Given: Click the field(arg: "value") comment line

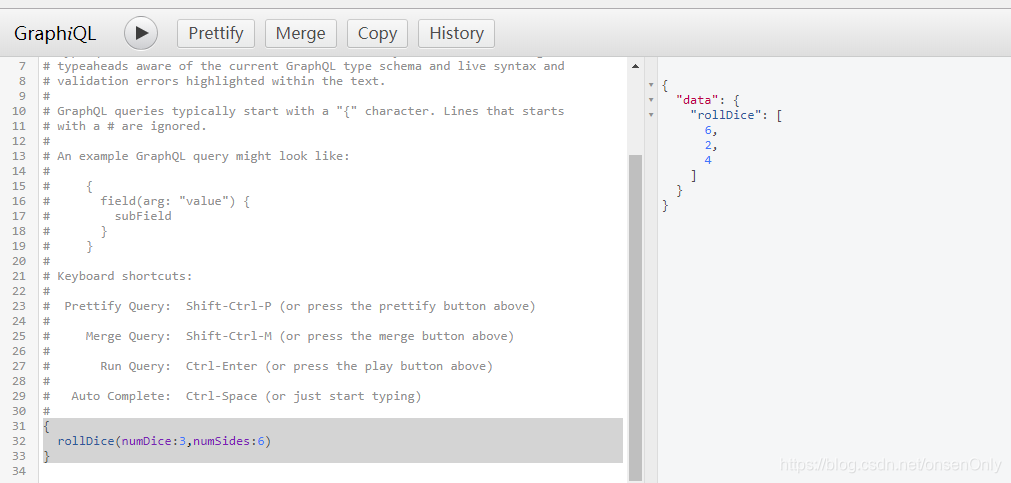Looking at the screenshot, I should click(175, 201).
